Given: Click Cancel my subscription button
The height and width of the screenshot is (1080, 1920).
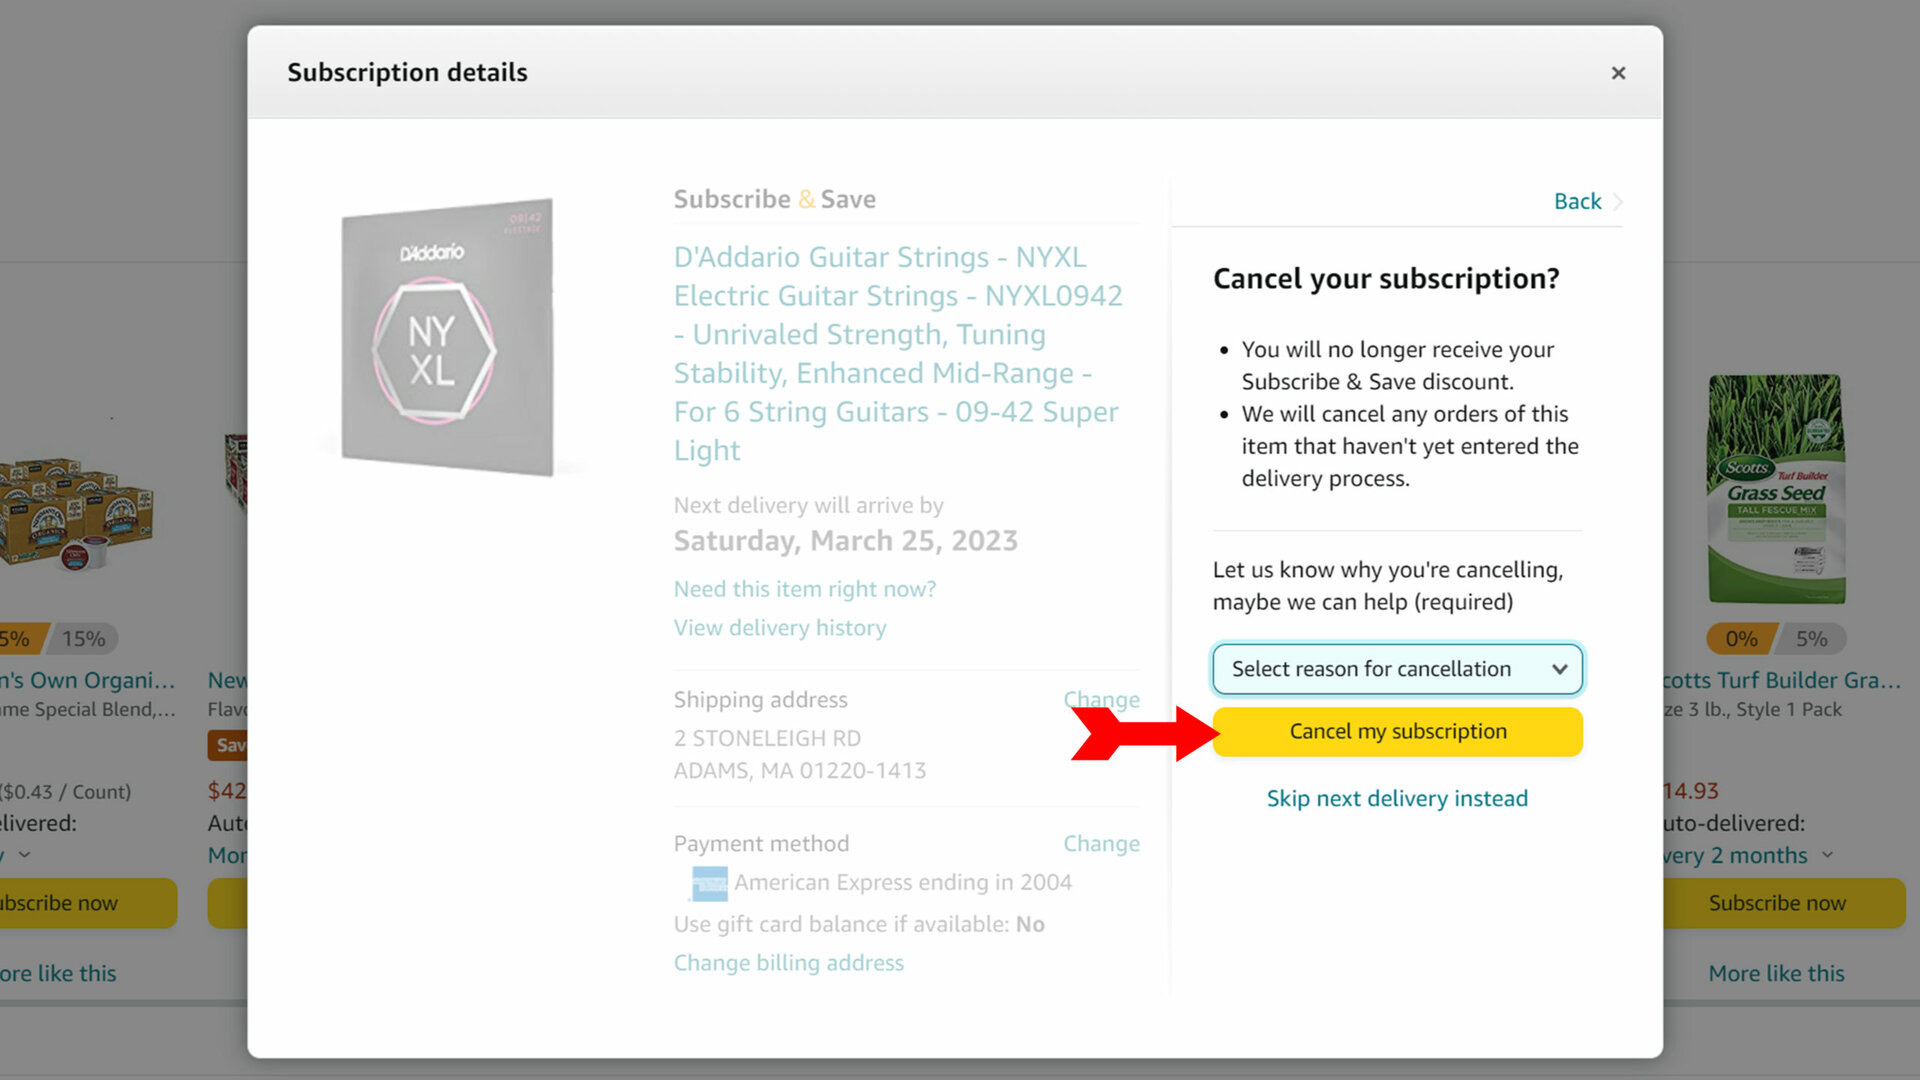Looking at the screenshot, I should coord(1396,731).
